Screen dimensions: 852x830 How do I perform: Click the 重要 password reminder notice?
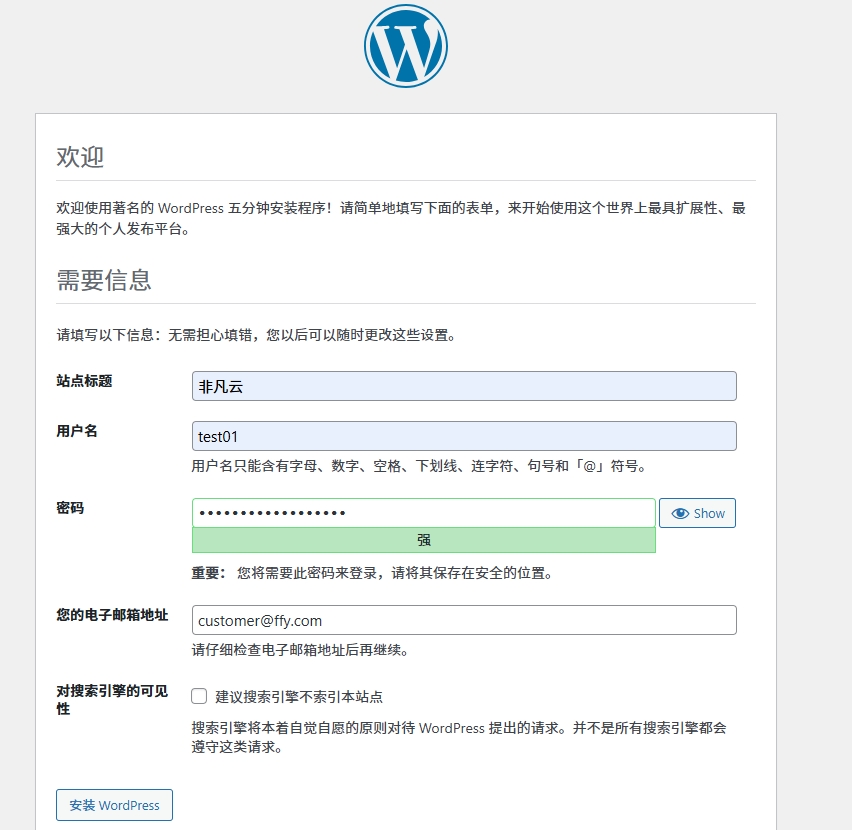[374, 574]
